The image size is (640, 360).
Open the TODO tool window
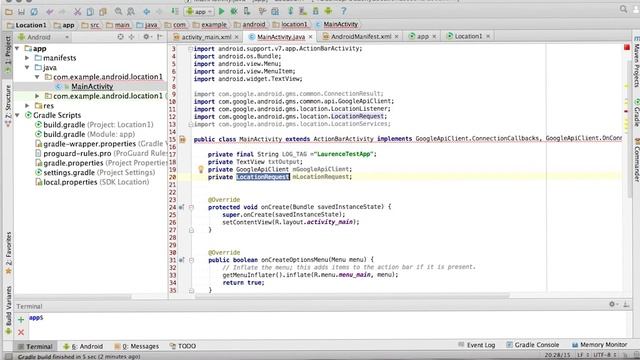[182, 346]
